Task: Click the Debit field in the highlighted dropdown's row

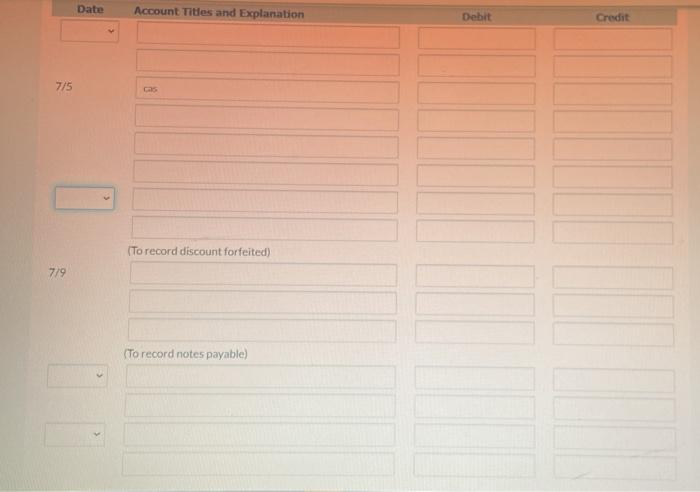Action: 475,204
